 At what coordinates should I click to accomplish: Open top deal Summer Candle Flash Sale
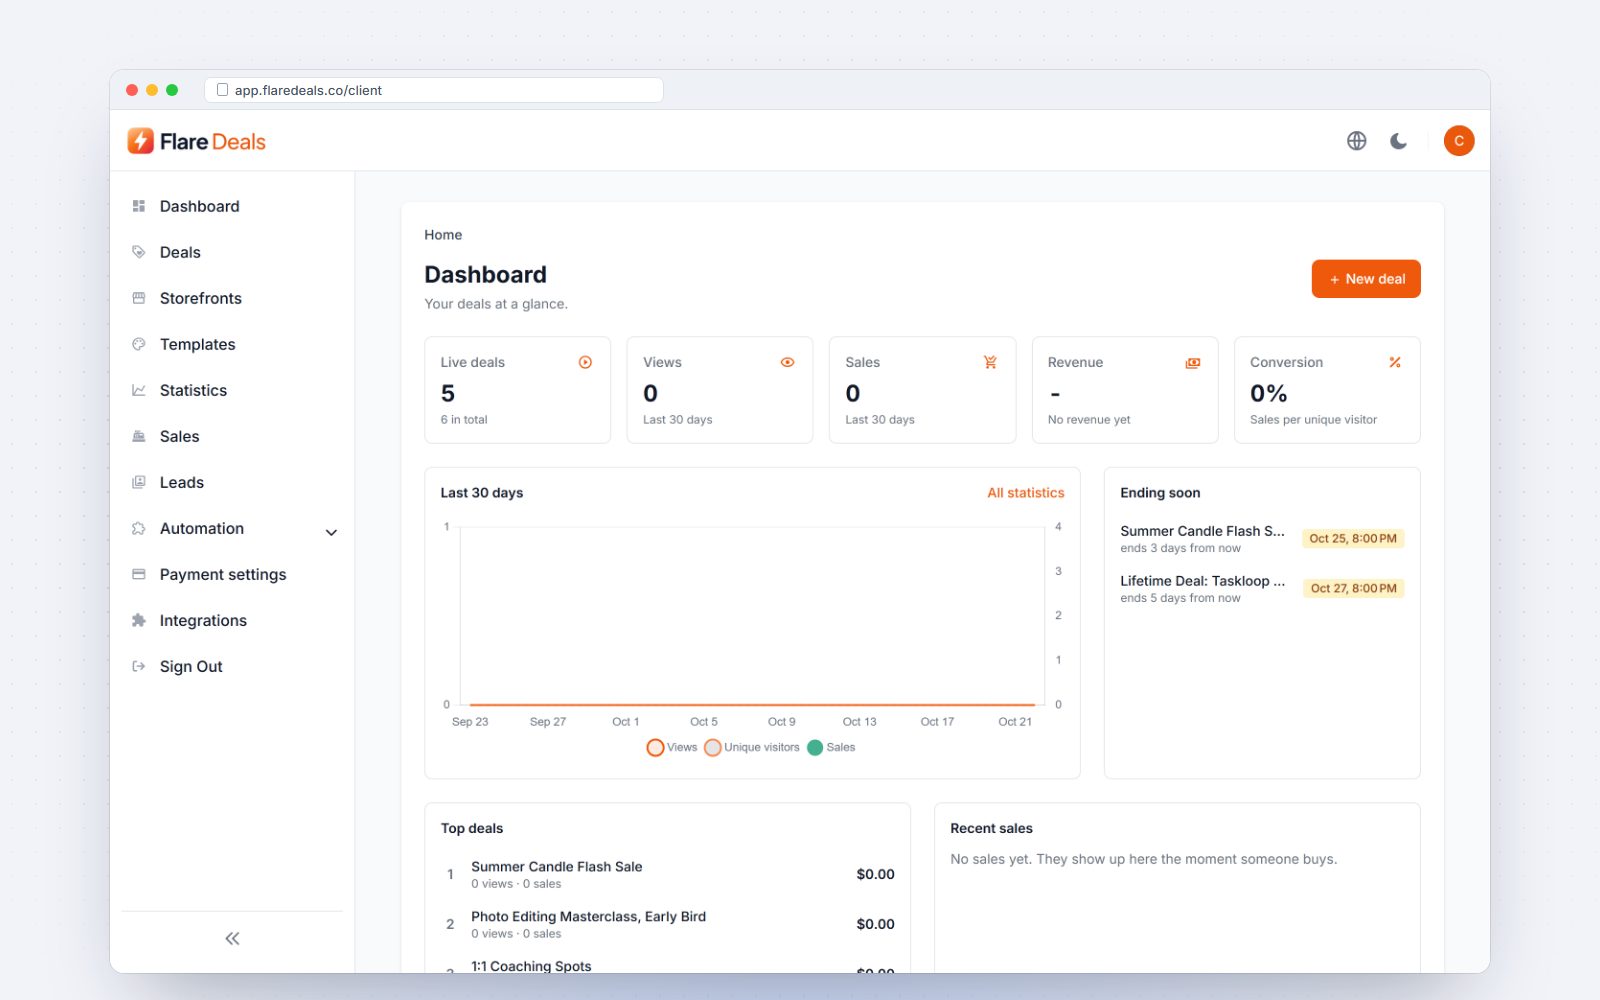(x=557, y=867)
